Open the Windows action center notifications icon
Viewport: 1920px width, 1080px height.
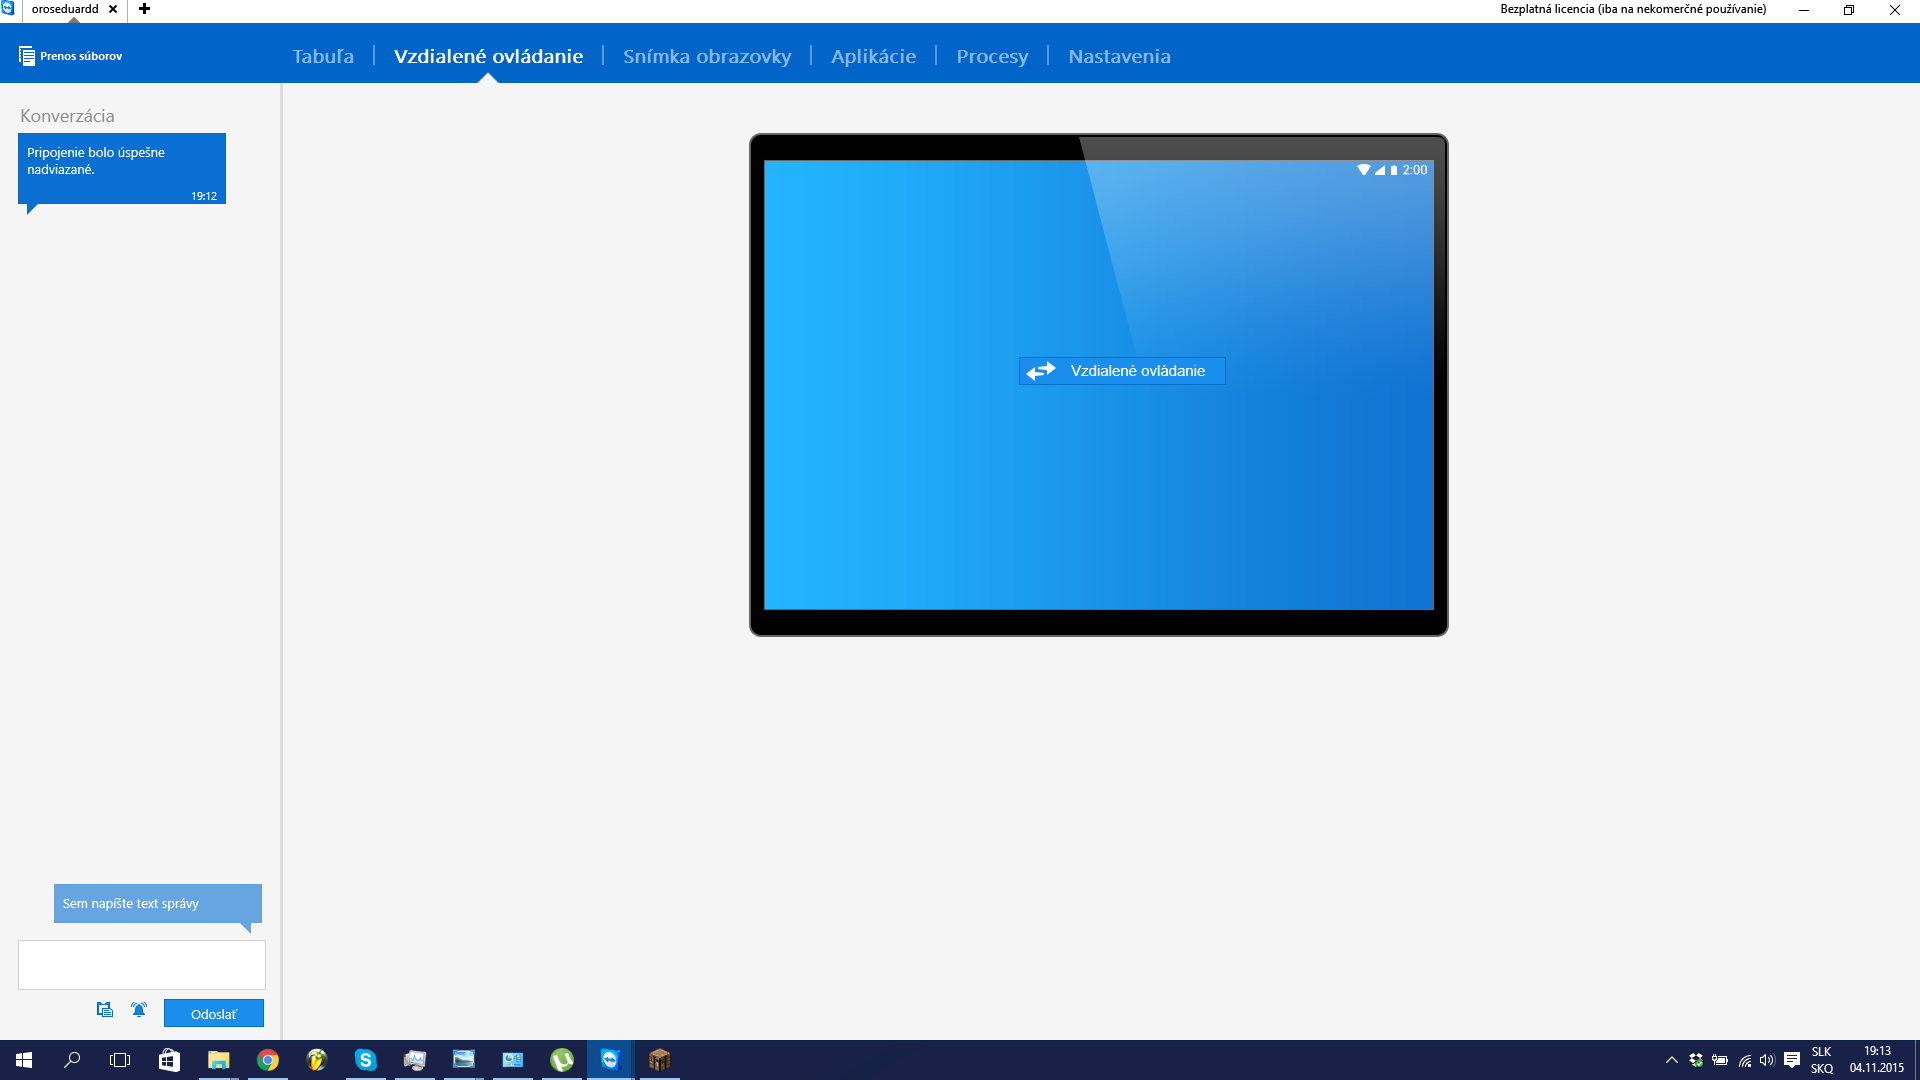click(x=1792, y=1060)
